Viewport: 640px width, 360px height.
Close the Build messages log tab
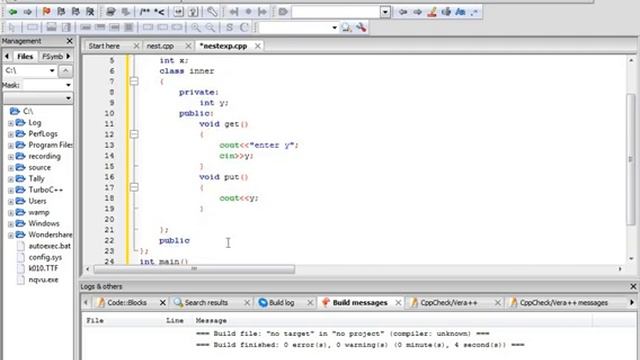[398, 302]
